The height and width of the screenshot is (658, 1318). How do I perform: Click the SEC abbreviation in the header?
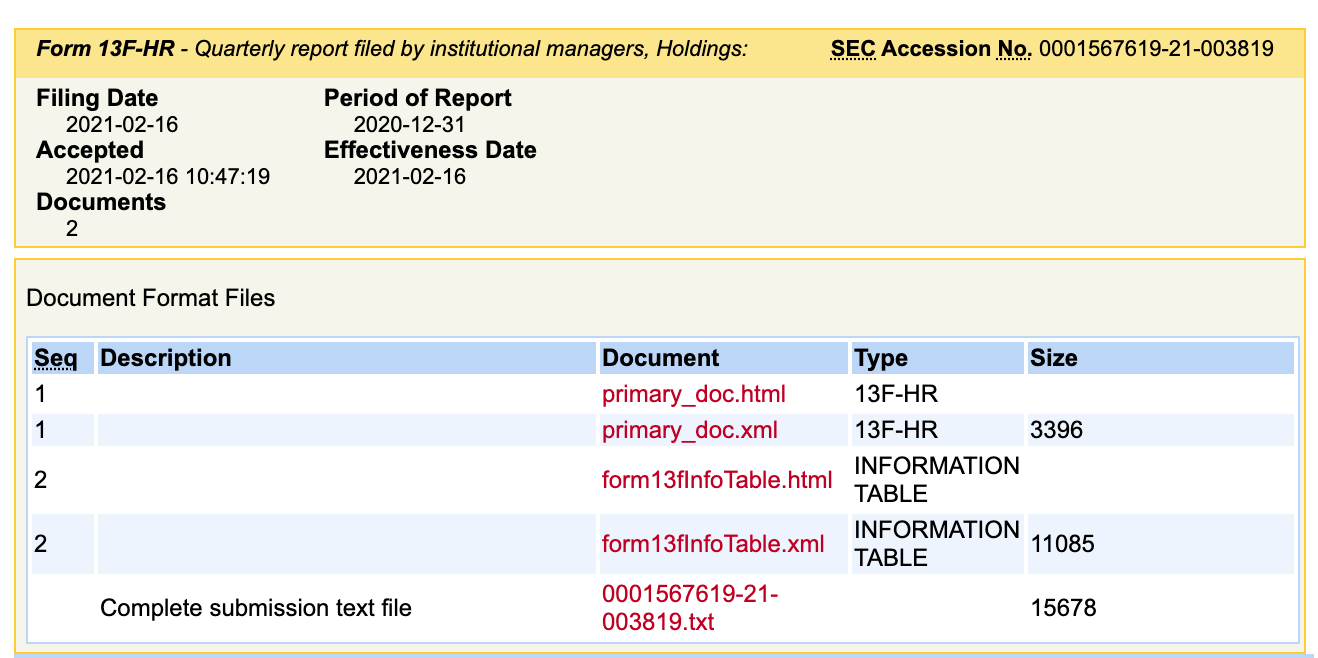853,49
